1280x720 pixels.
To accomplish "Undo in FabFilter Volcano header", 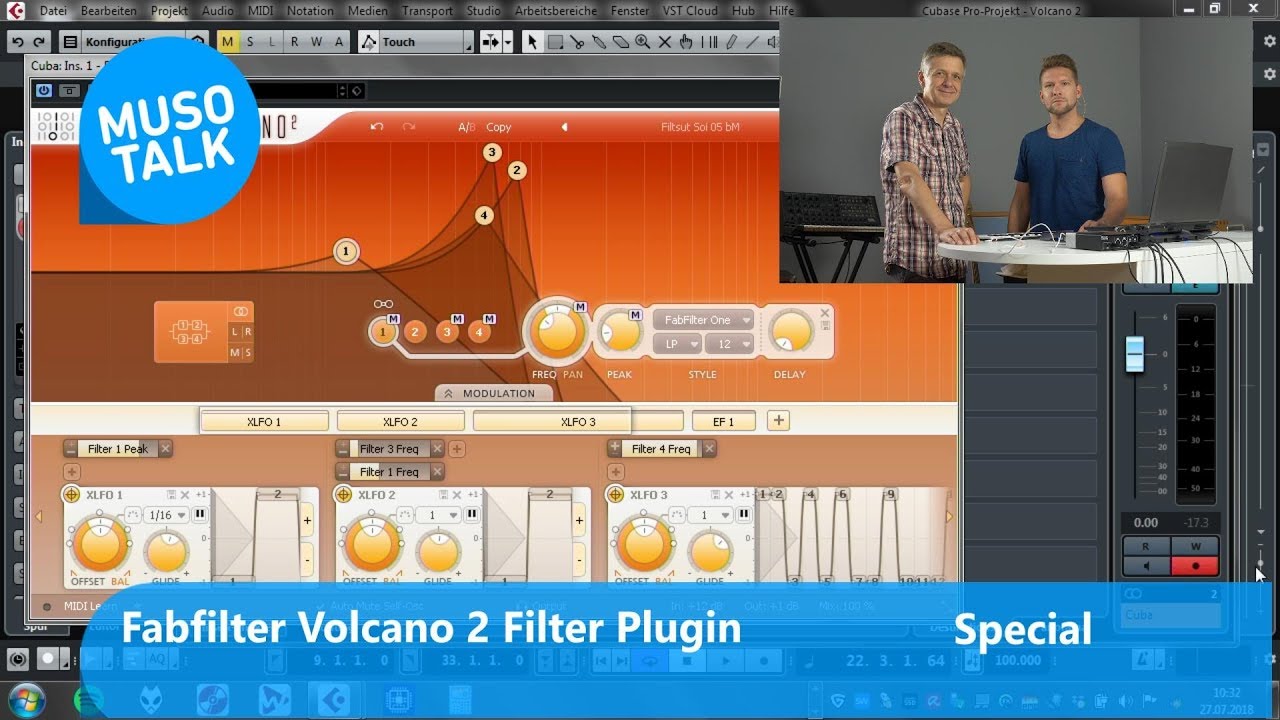I will click(x=377, y=127).
